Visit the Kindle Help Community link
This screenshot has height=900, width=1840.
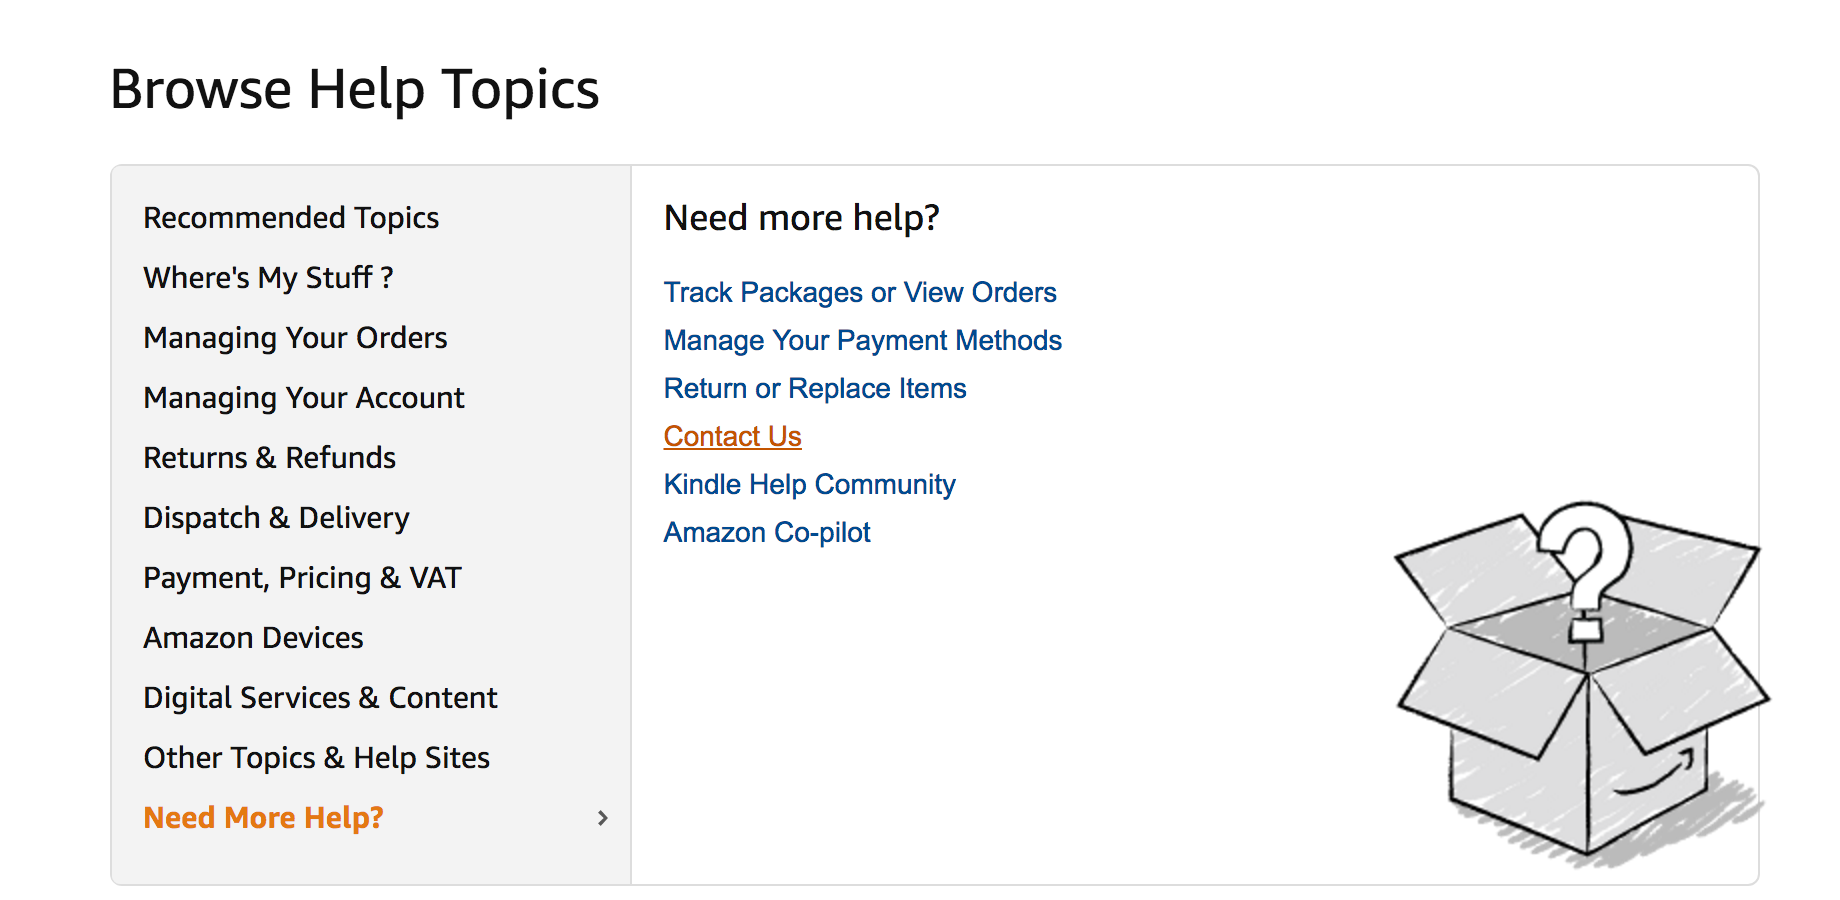809,484
